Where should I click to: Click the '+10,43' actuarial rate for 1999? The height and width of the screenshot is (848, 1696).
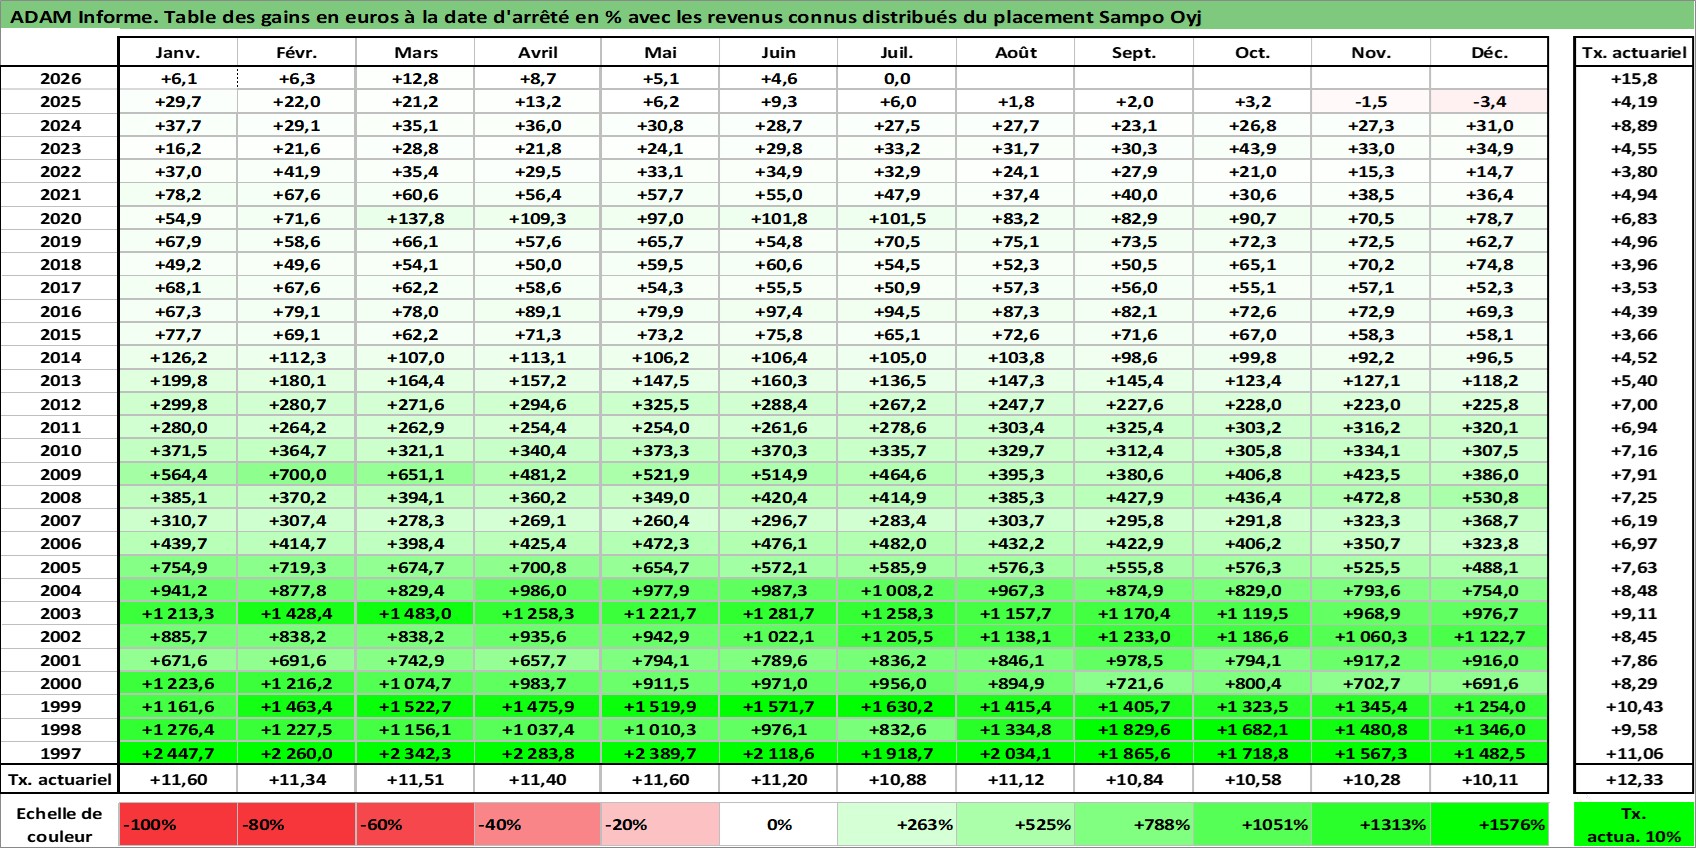click(1634, 706)
